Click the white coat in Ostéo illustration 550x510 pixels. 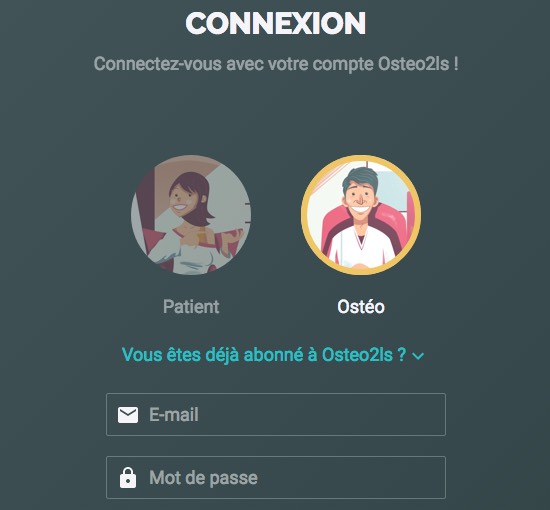point(361,247)
